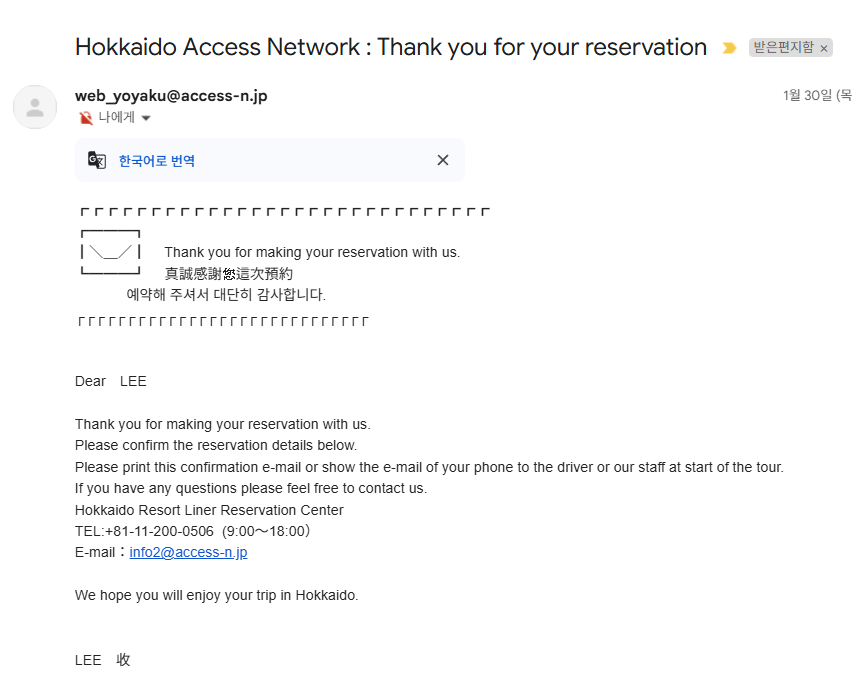Translate the message via 한국어로 번역
This screenshot has width=852, height=681.
point(156,161)
